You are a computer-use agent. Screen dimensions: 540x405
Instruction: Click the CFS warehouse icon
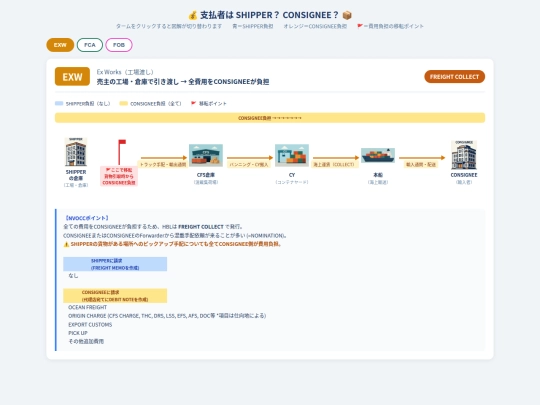pos(206,155)
